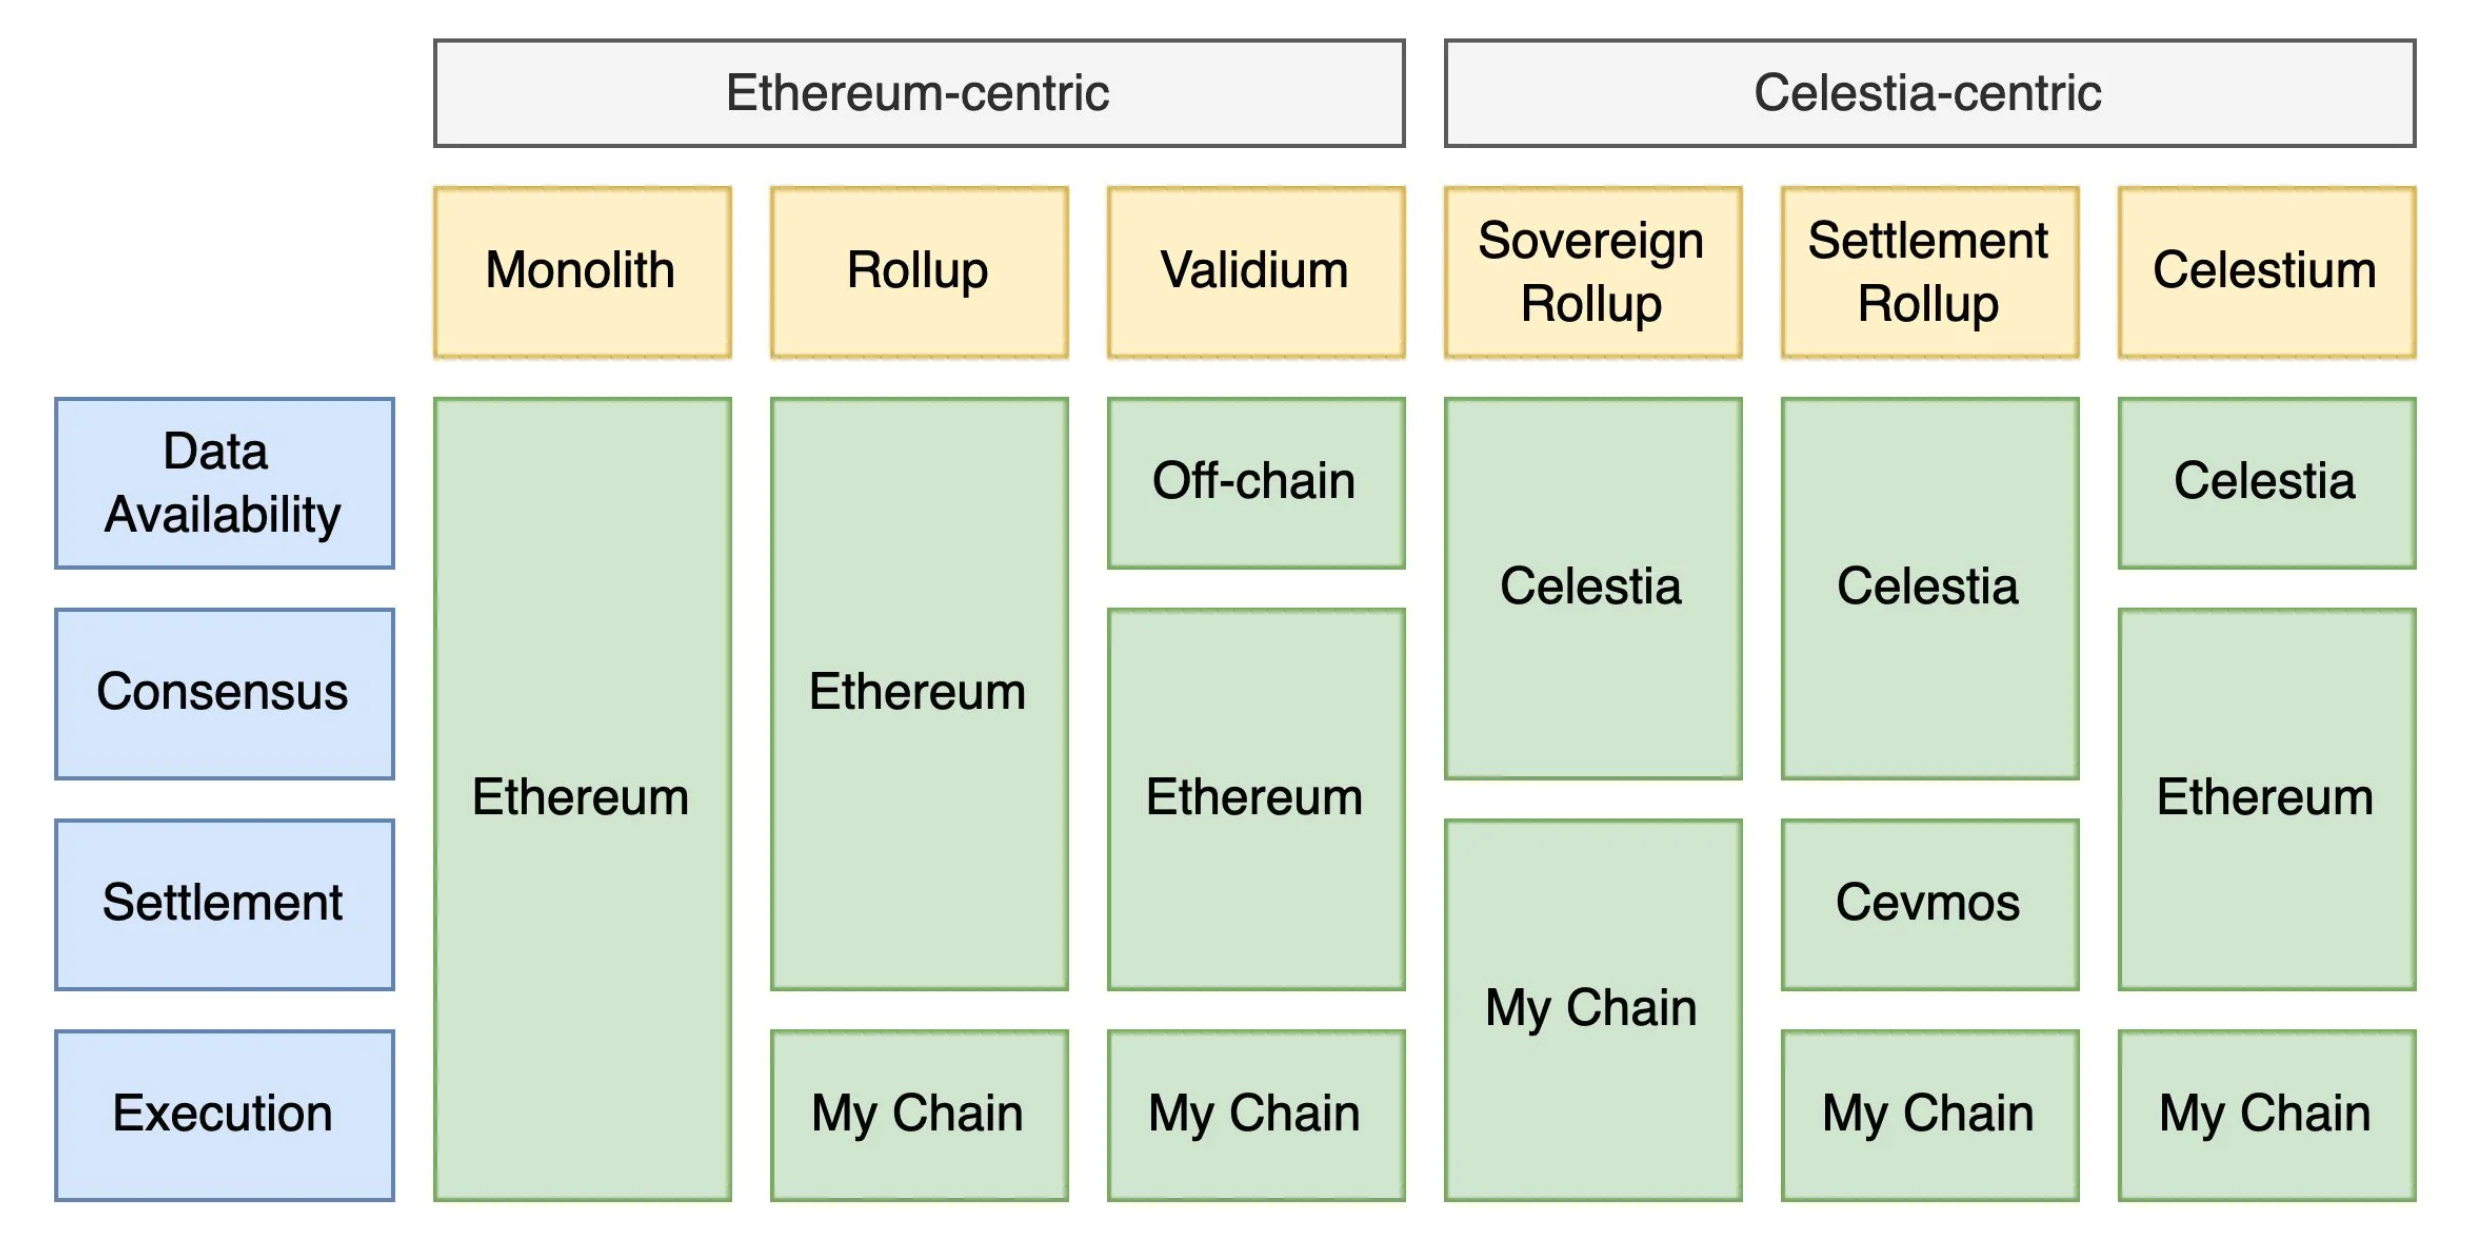2472x1237 pixels.
Task: Select the tall Ethereum block under Monolith
Action: tap(582, 800)
